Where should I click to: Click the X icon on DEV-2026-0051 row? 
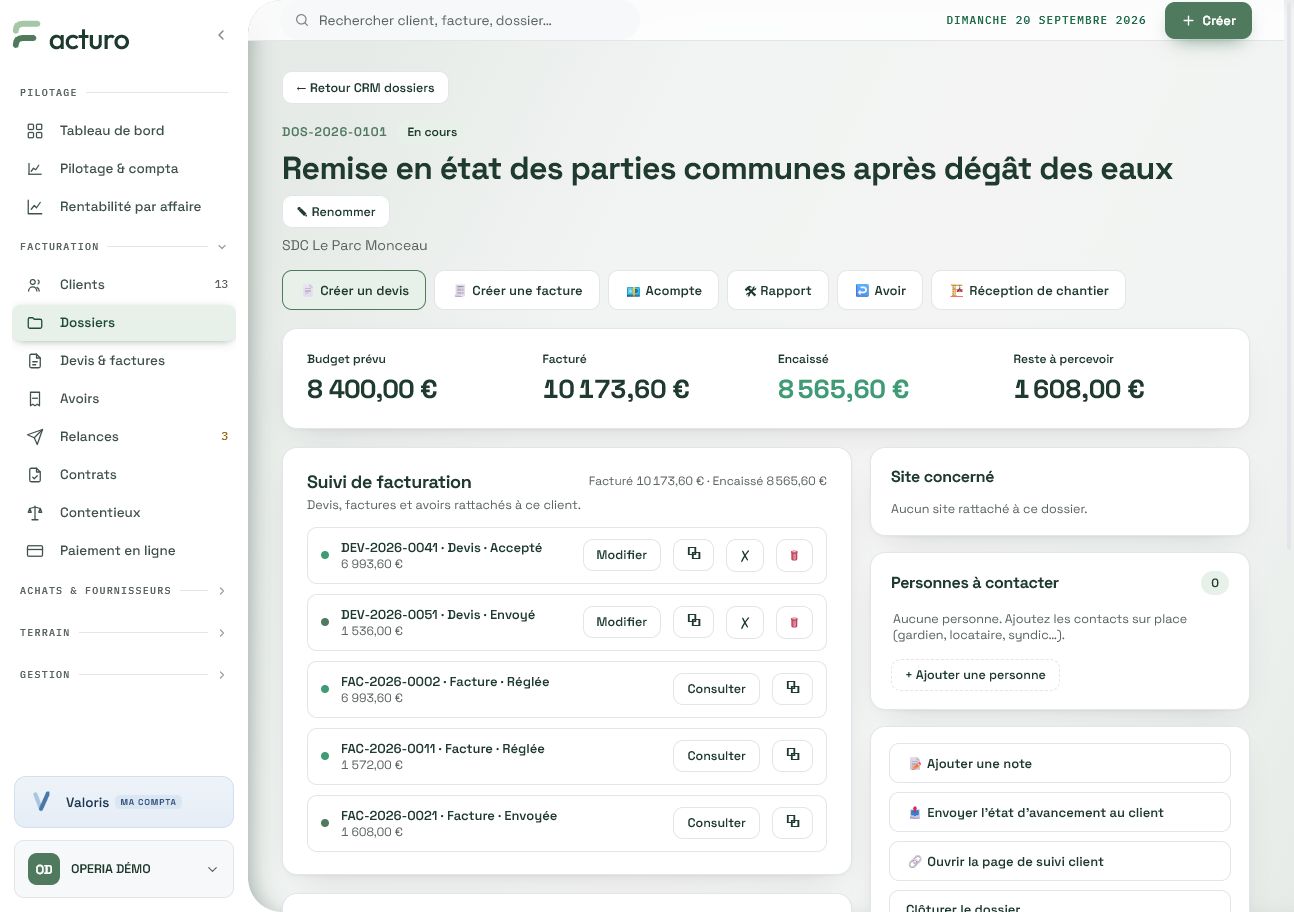tap(745, 622)
